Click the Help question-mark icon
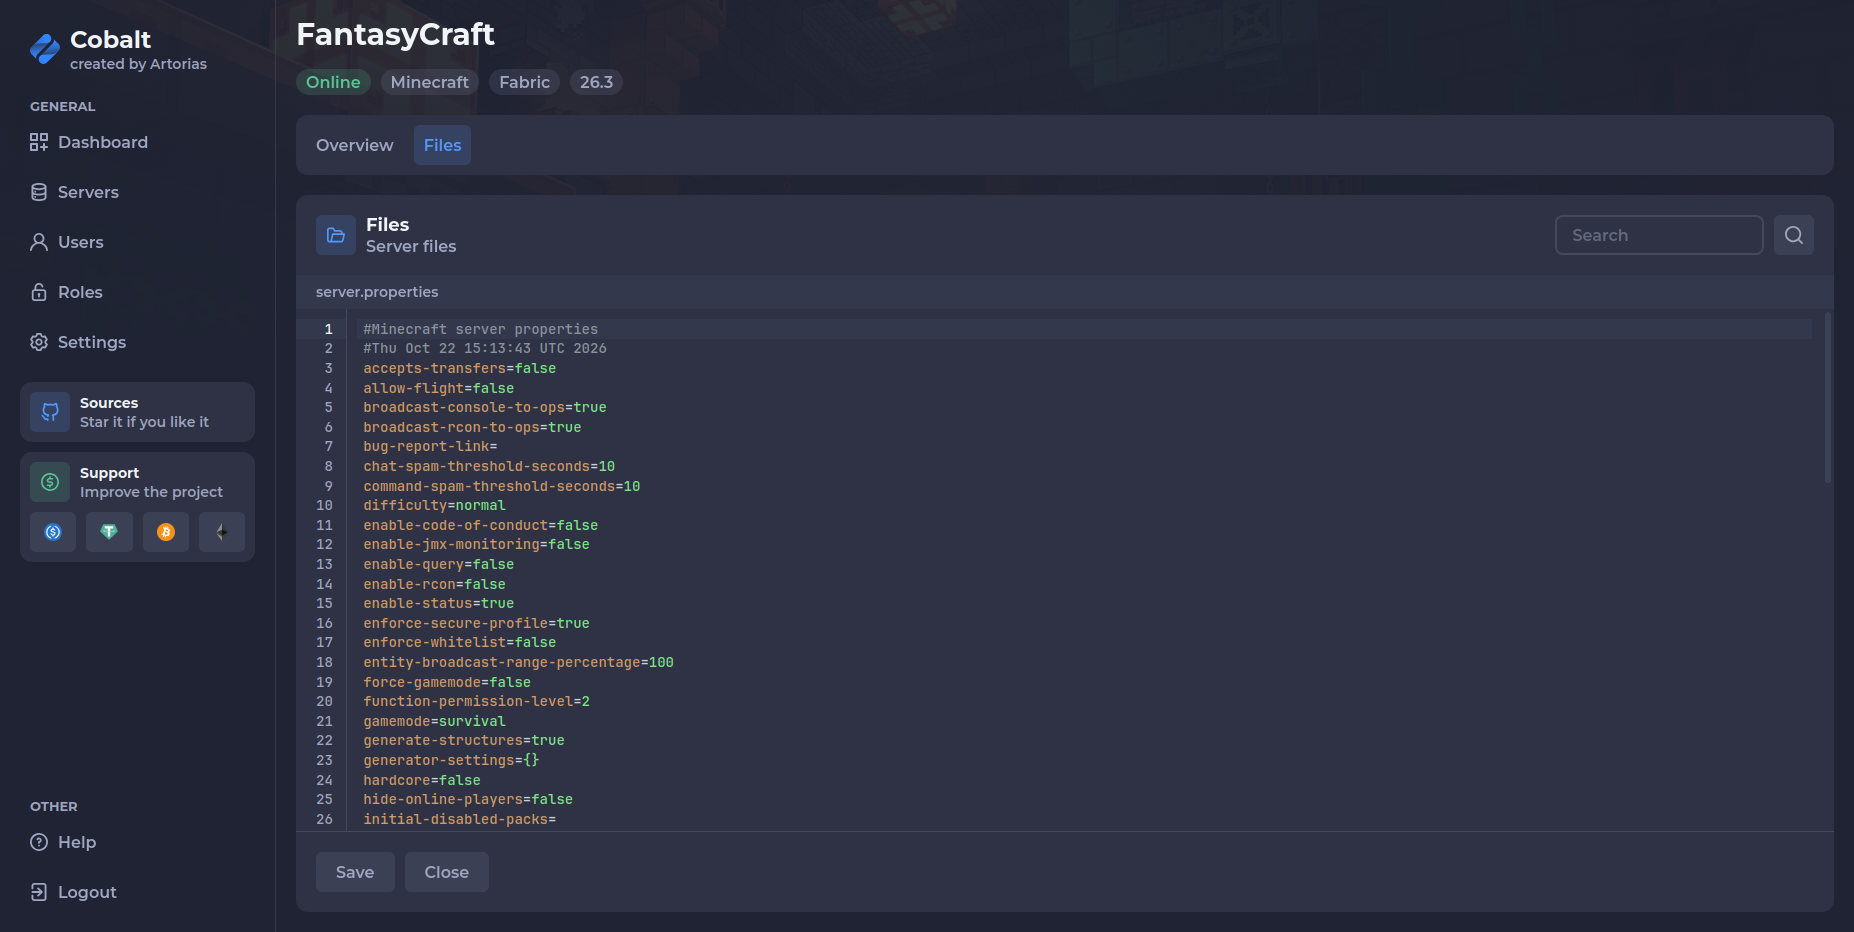Image resolution: width=1854 pixels, height=932 pixels. coord(39,842)
